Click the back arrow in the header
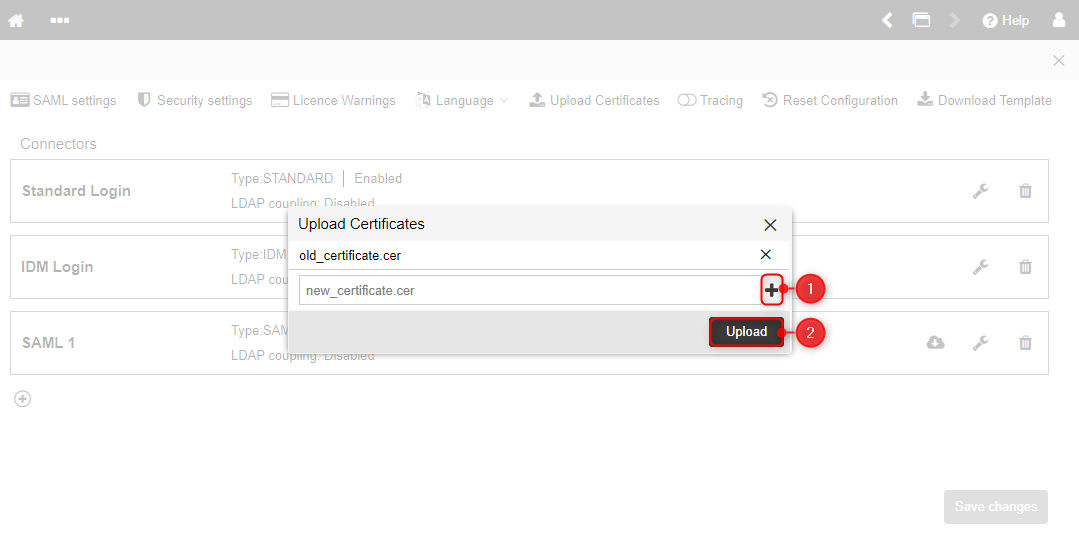1079x560 pixels. click(x=888, y=20)
